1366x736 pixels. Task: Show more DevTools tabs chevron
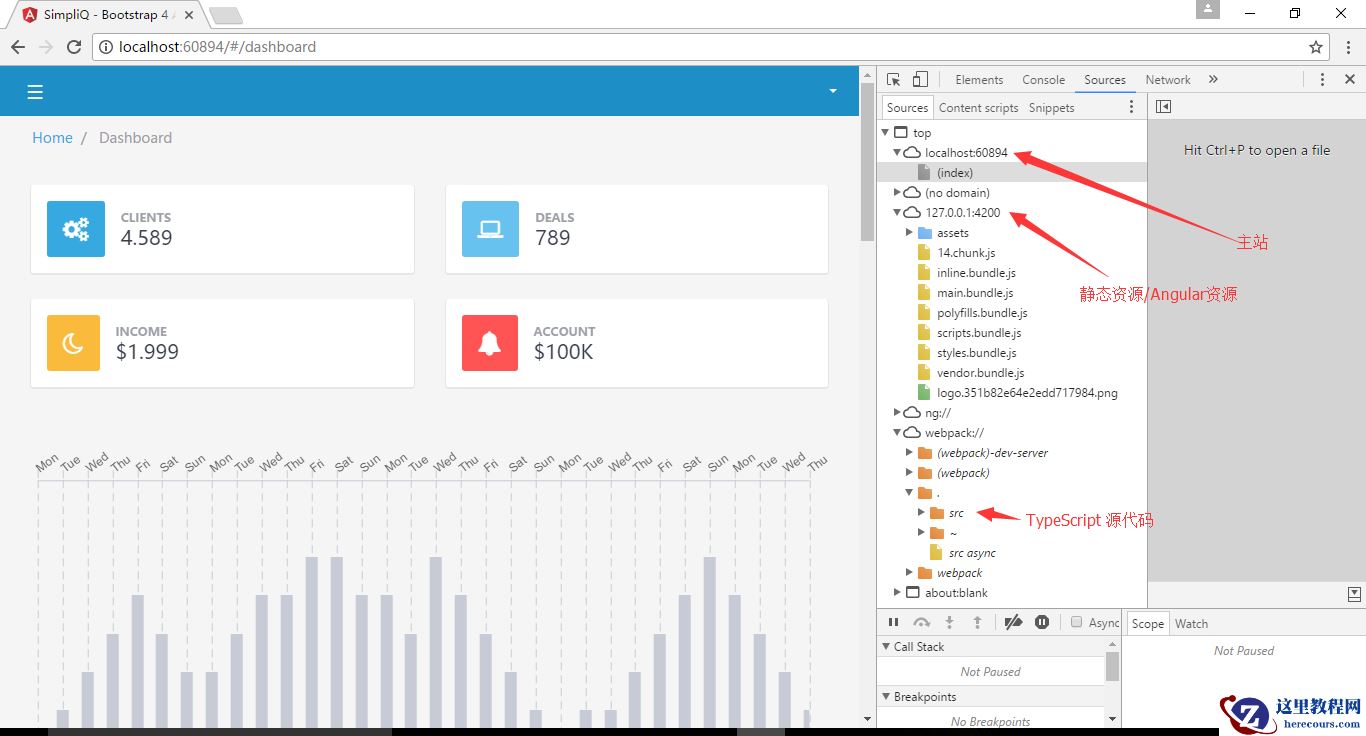pyautogui.click(x=1213, y=80)
